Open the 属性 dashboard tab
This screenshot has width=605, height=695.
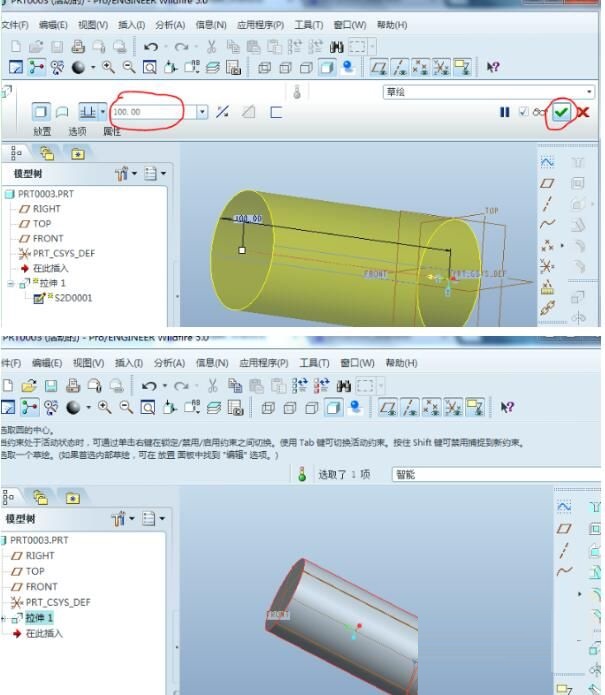pos(112,131)
